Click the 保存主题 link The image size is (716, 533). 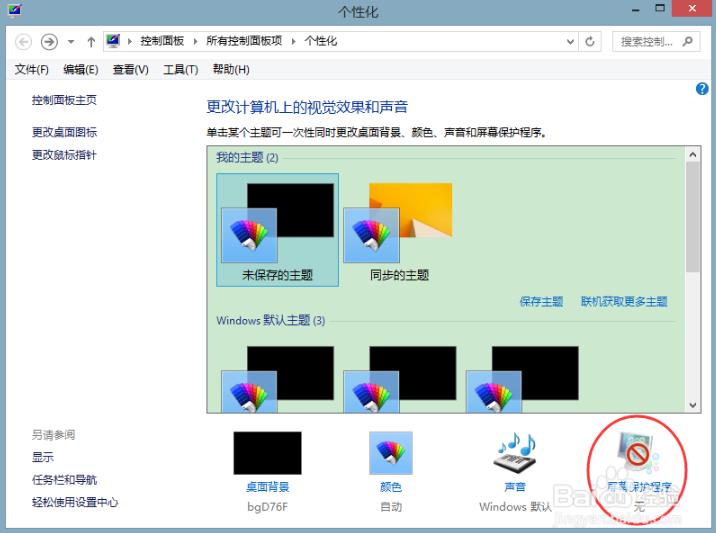point(541,301)
